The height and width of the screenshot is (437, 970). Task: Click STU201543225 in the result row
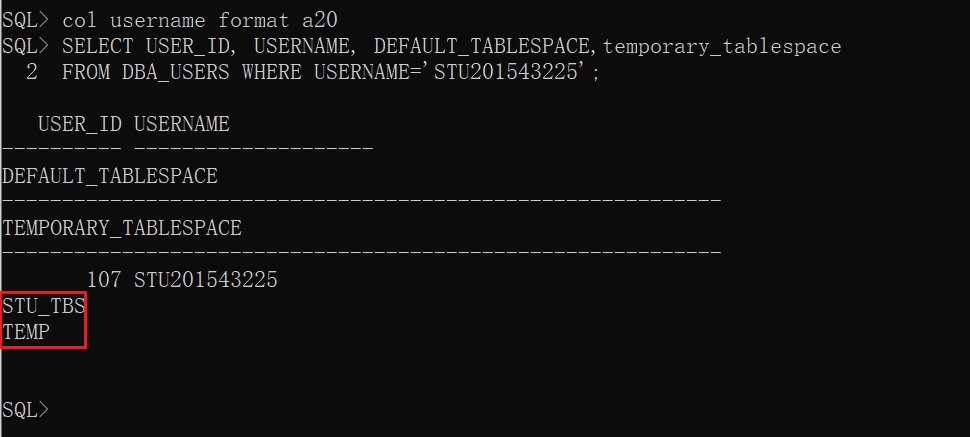tap(205, 281)
